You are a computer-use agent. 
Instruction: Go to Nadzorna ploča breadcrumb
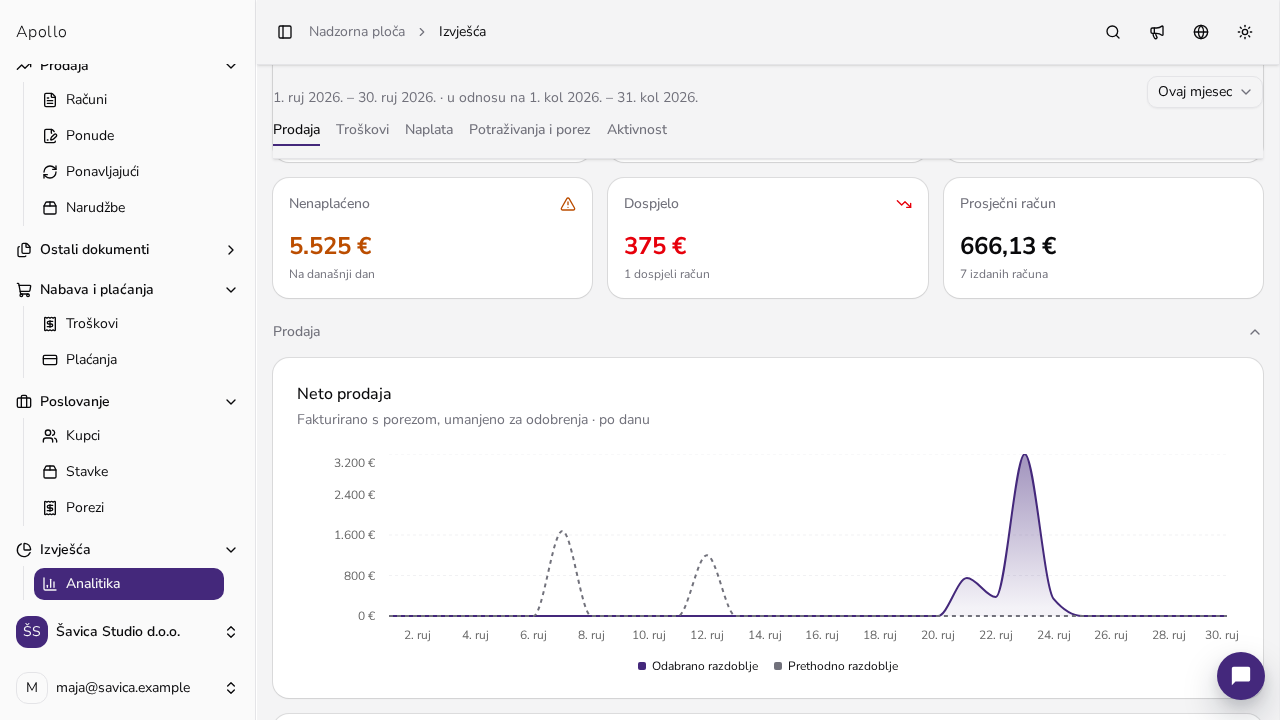coord(357,32)
